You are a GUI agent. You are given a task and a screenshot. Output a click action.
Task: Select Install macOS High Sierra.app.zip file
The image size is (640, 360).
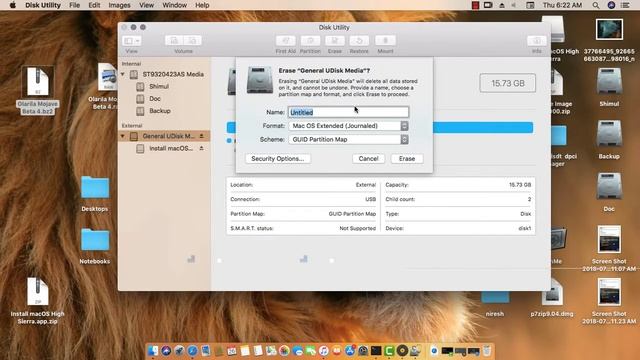[38, 301]
